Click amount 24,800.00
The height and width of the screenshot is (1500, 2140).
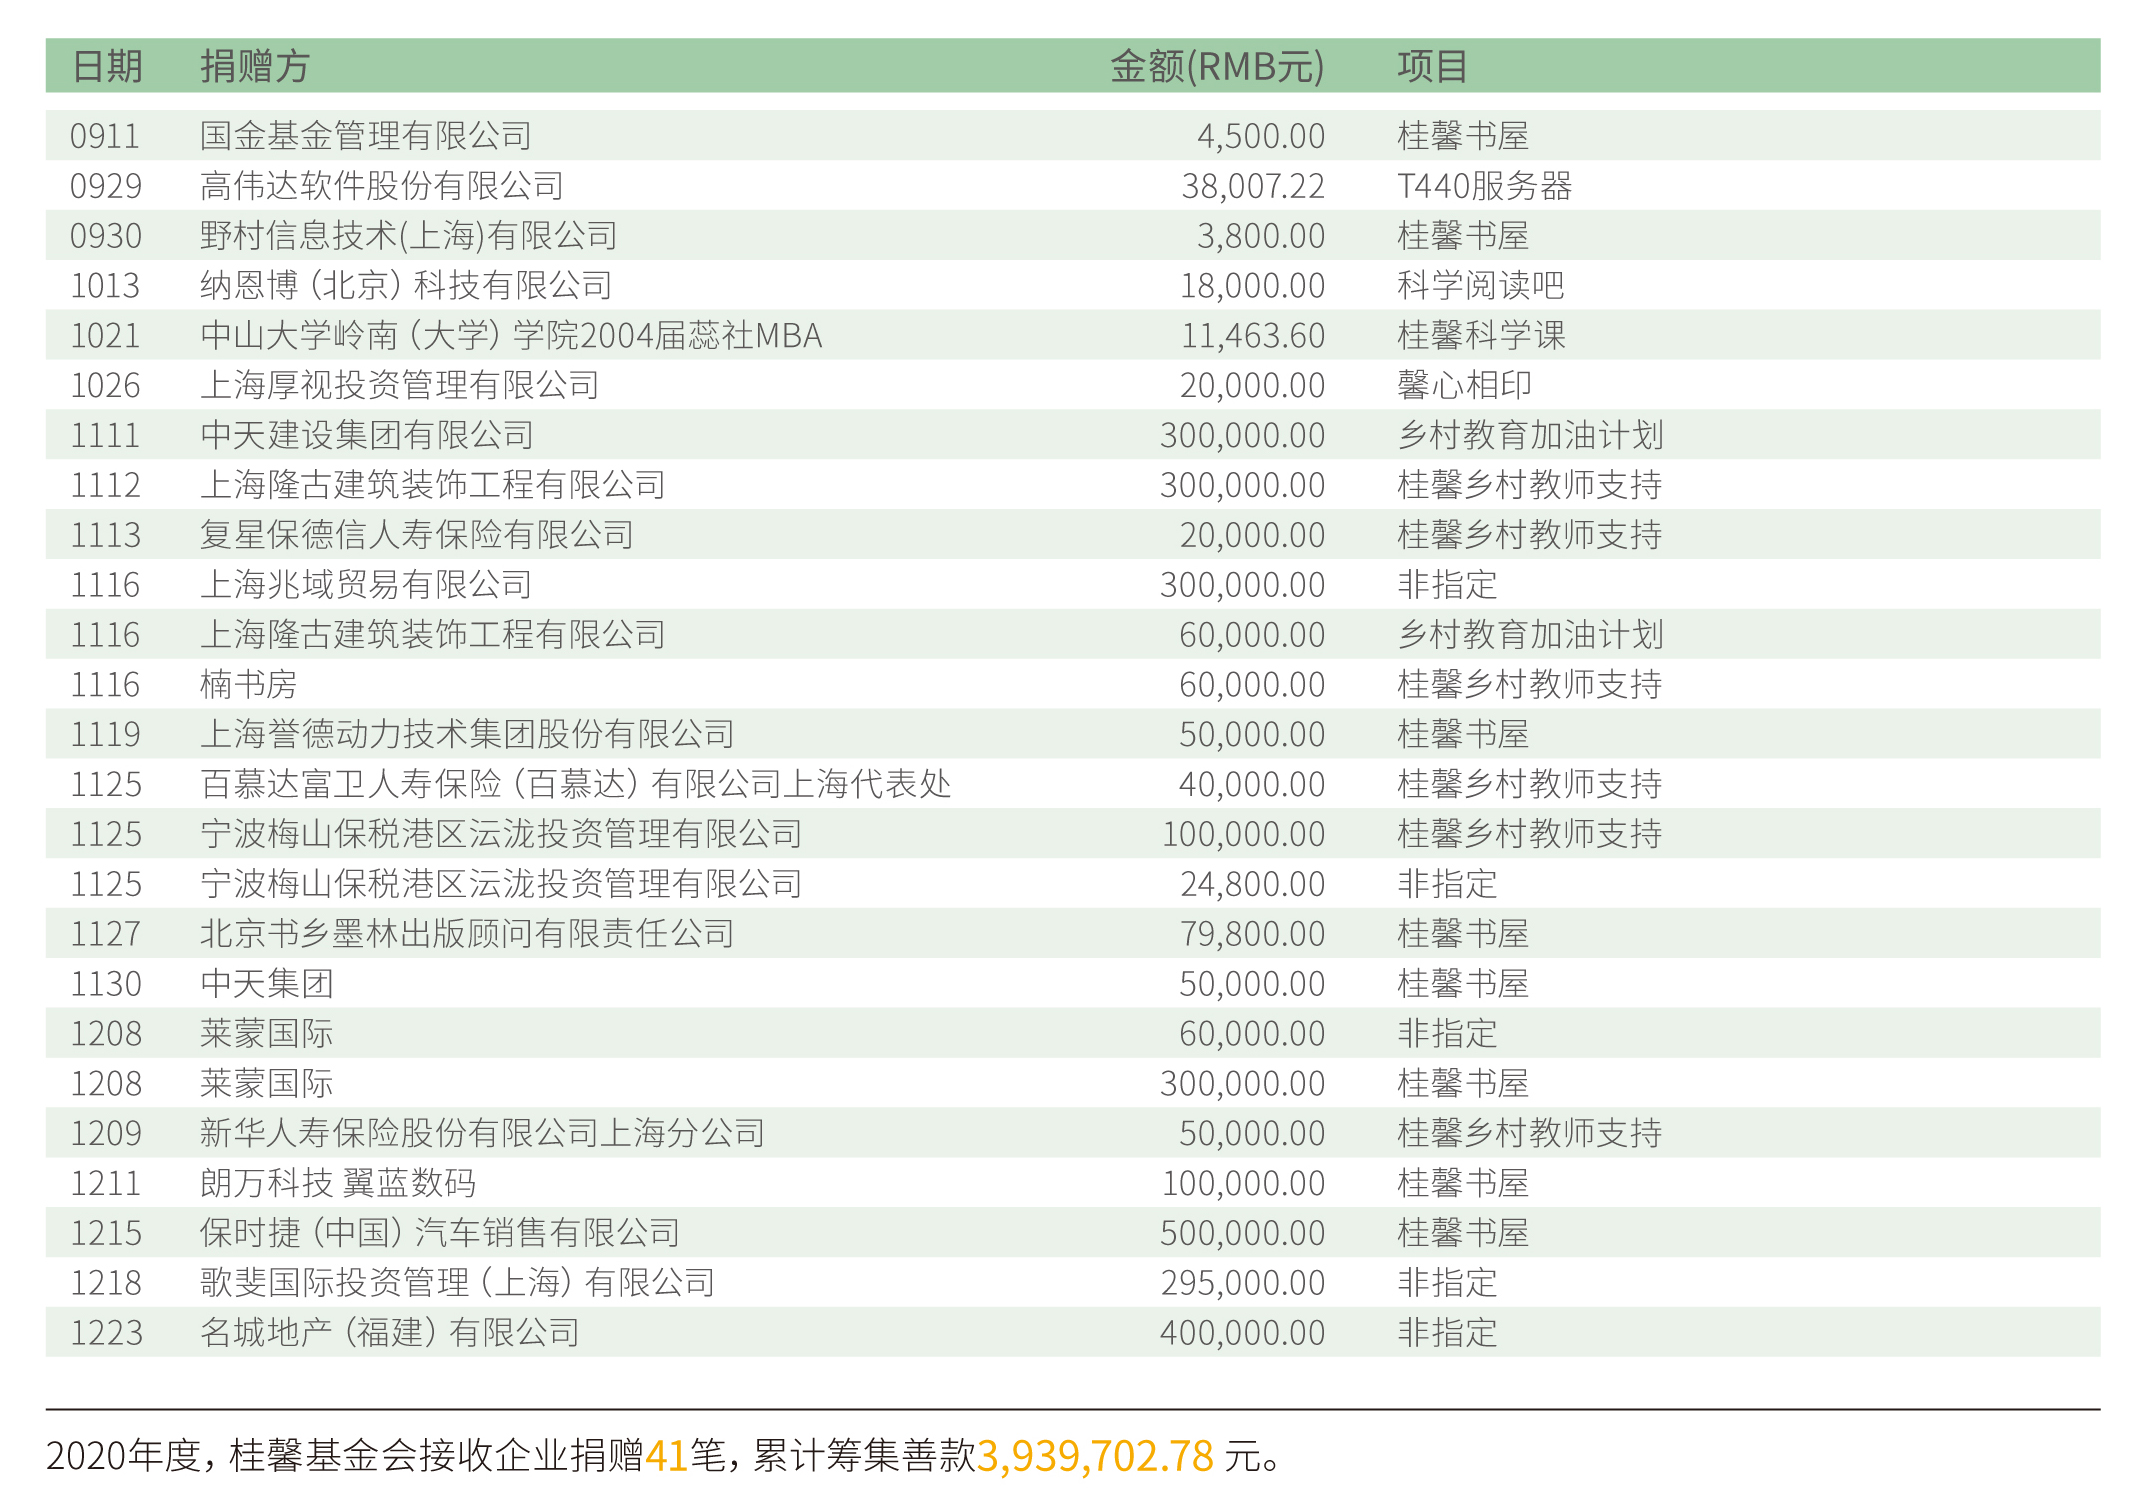1253,884
